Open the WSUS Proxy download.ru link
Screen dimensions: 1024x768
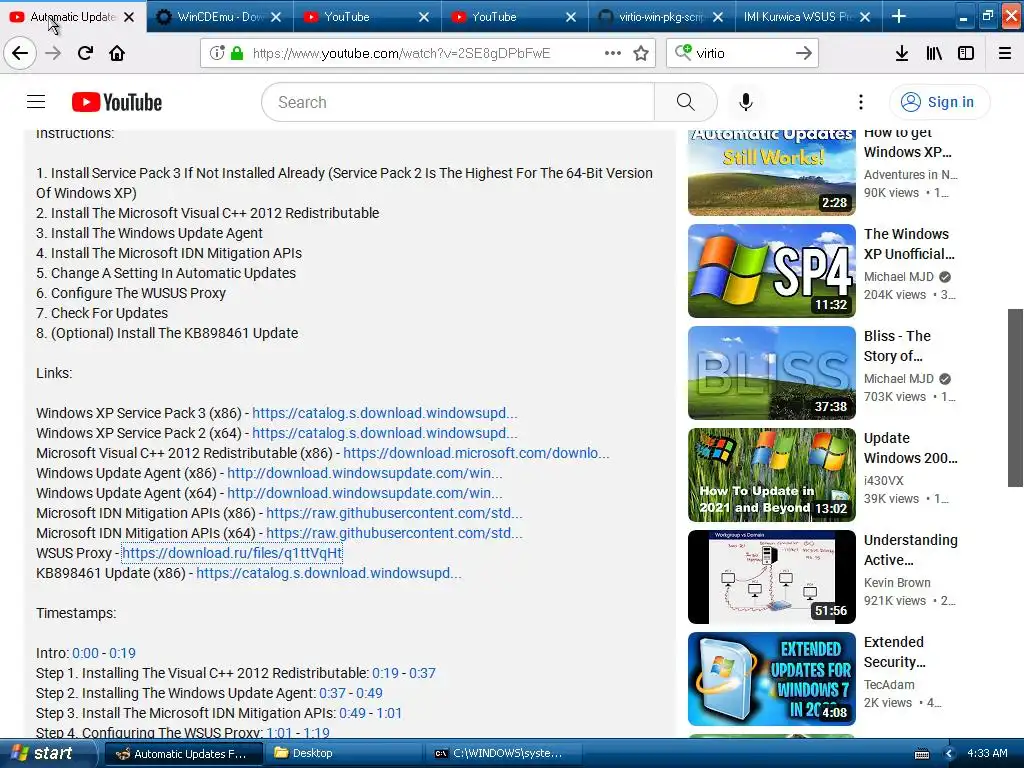[x=232, y=553]
